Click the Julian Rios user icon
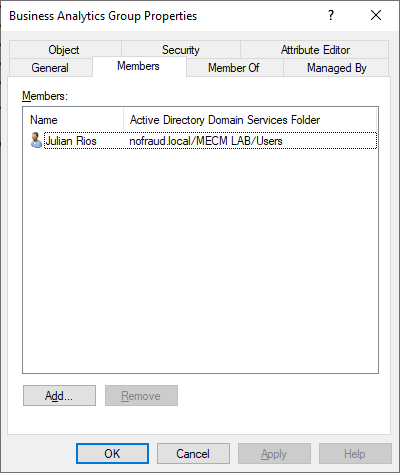The width and height of the screenshot is (400, 473). pos(36,140)
